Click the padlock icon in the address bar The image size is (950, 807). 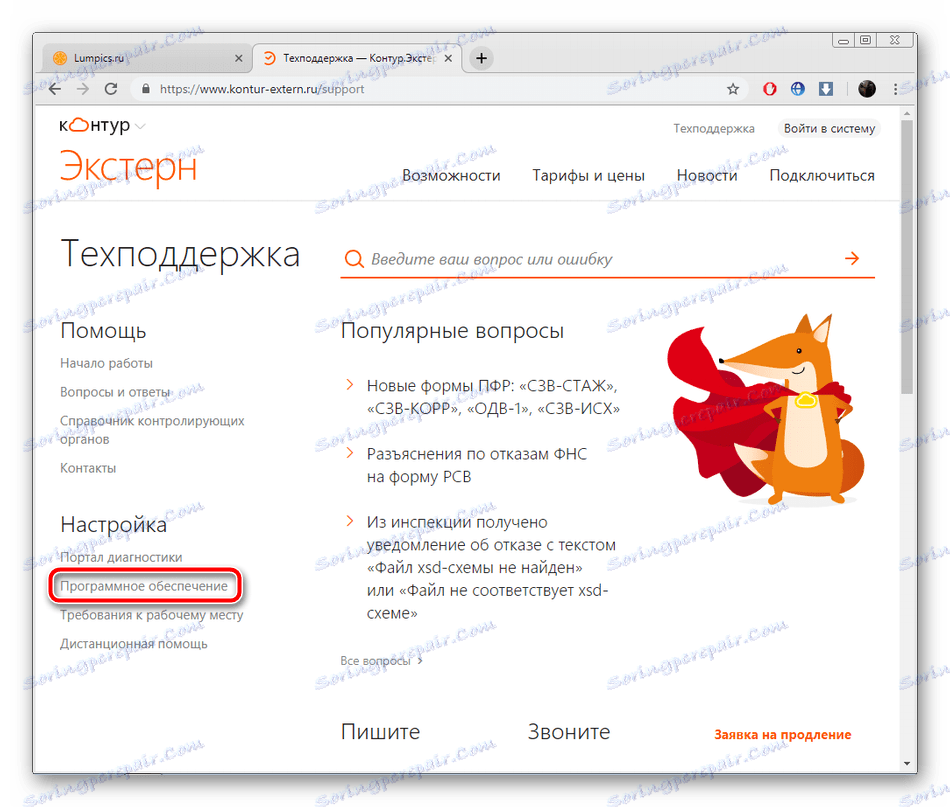tap(146, 88)
